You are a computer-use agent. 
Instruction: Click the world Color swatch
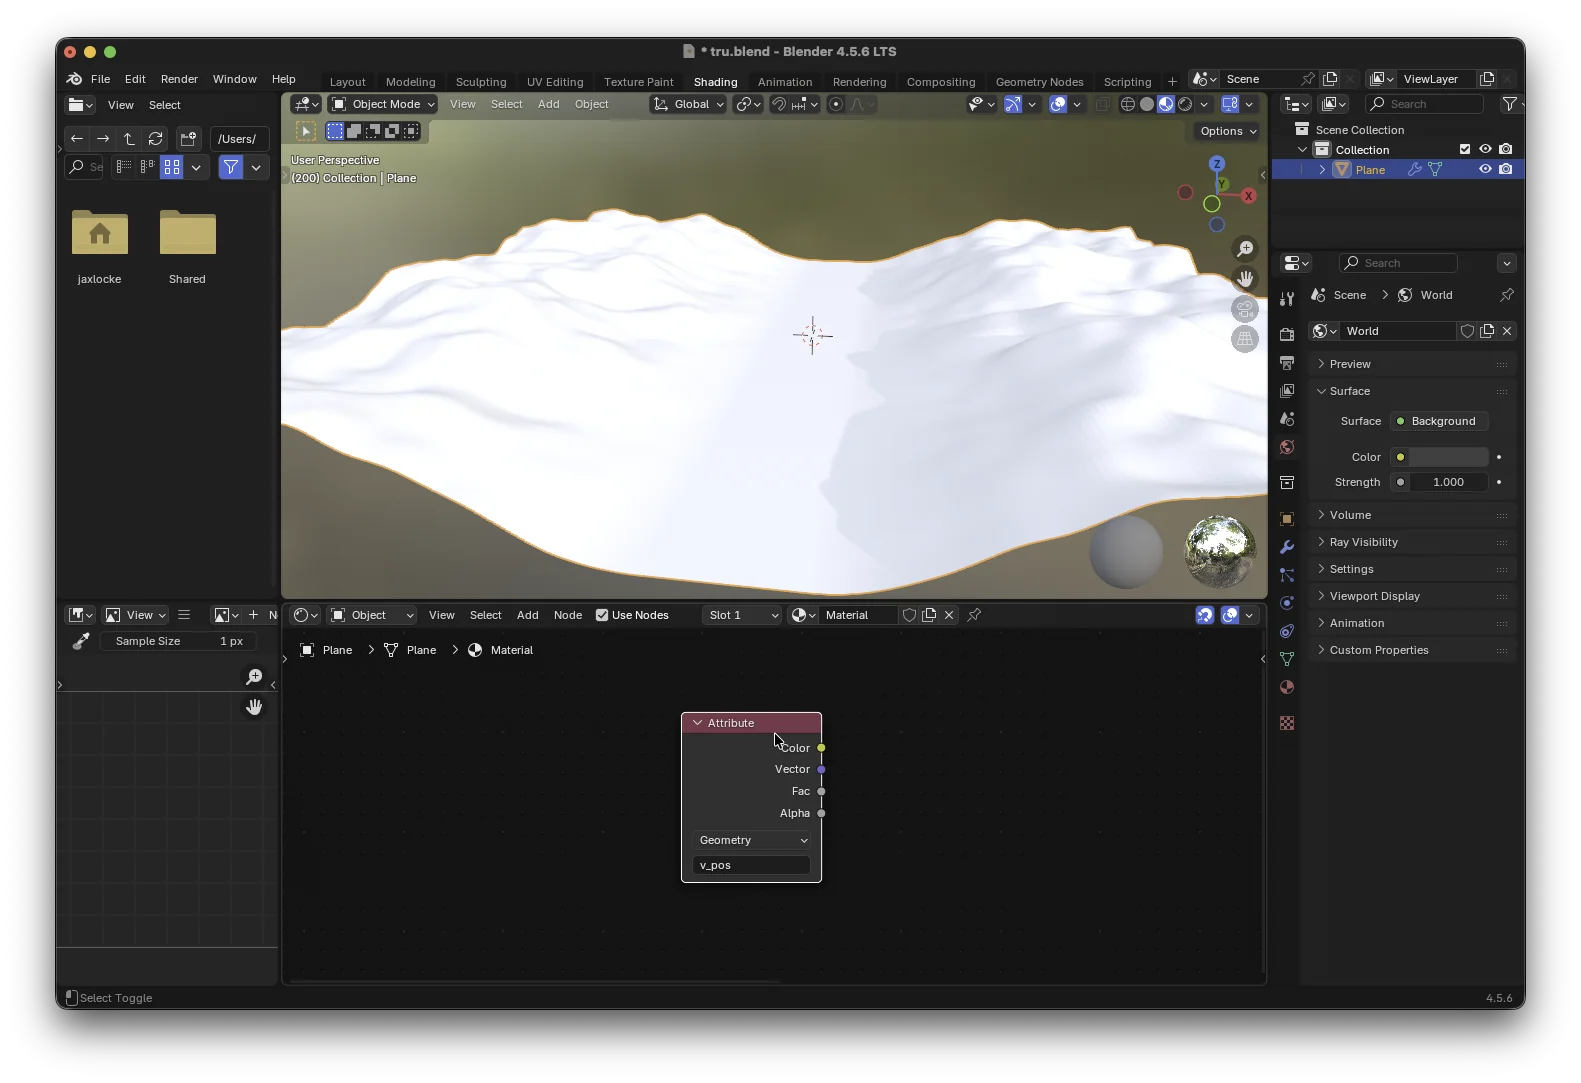1447,457
